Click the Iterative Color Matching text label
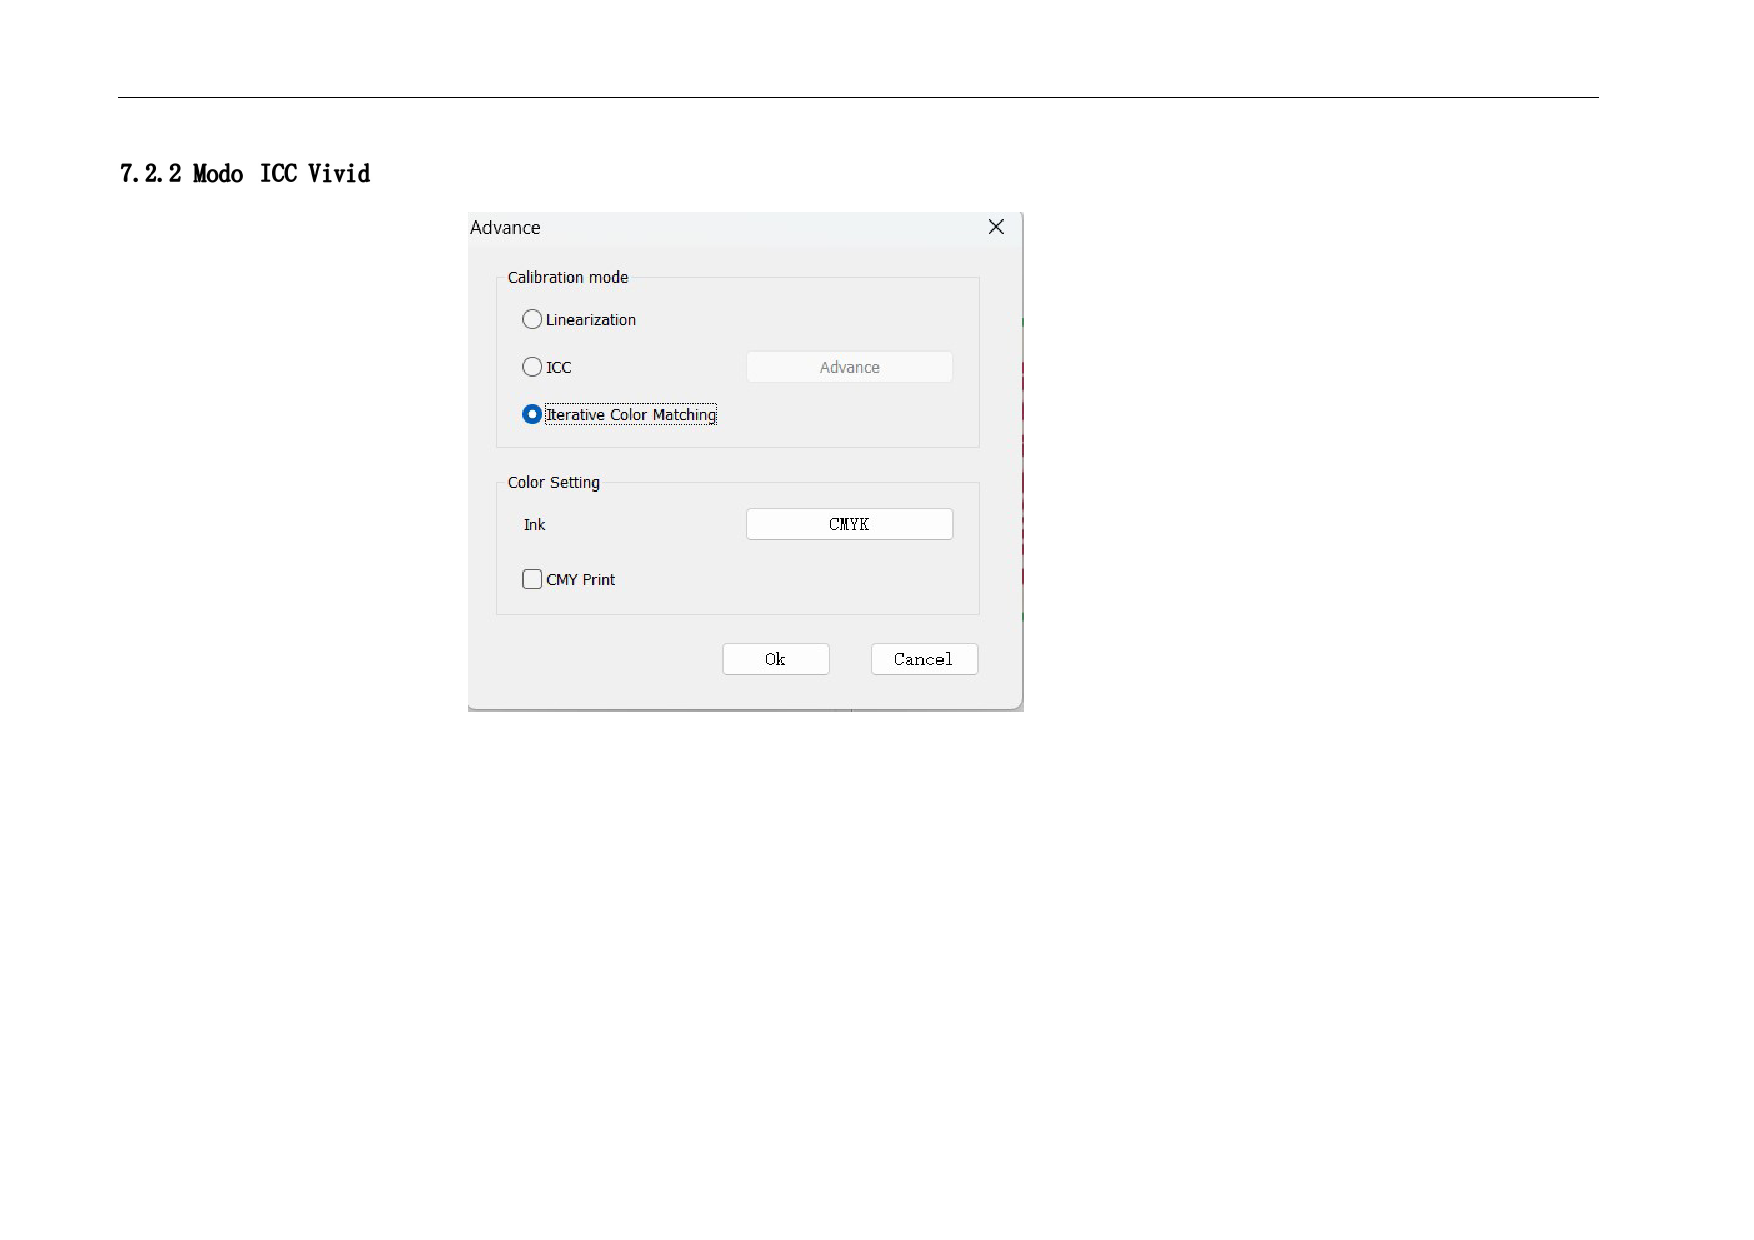1754x1240 pixels. 631,415
